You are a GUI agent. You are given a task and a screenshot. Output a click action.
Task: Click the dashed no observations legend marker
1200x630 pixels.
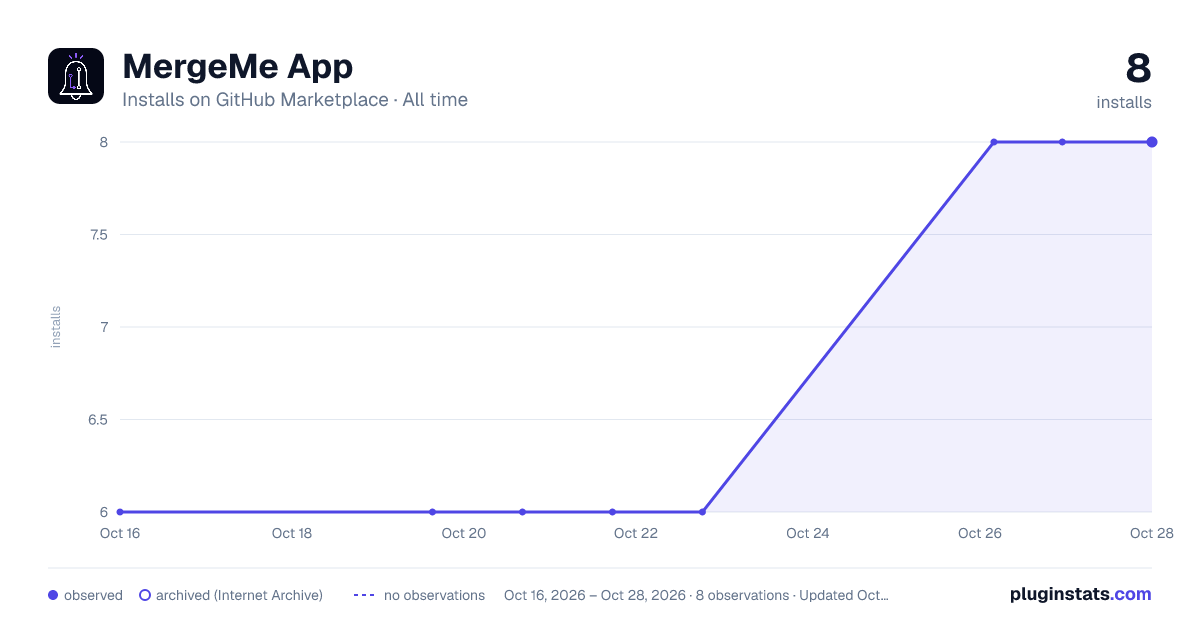click(364, 595)
